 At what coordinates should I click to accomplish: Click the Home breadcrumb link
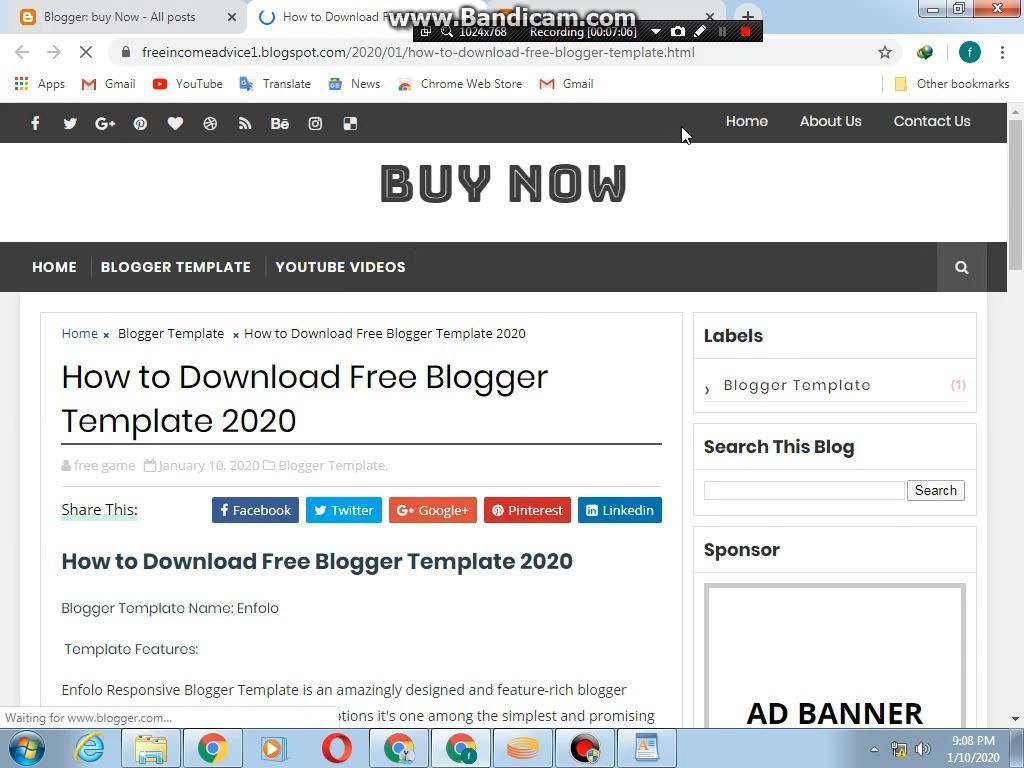(79, 334)
